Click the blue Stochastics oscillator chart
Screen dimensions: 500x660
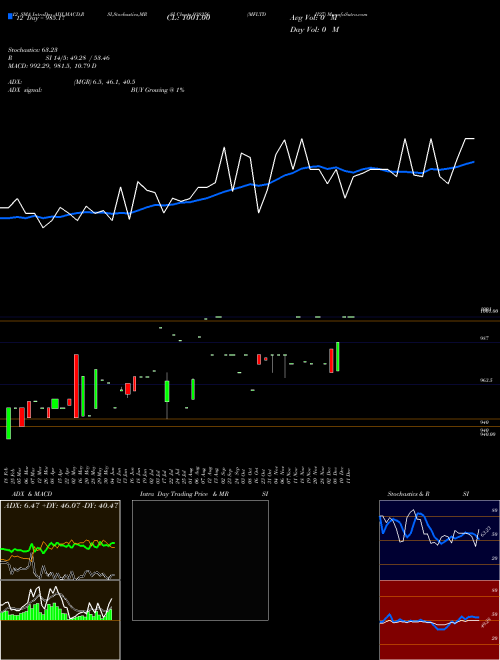[x=439, y=540]
